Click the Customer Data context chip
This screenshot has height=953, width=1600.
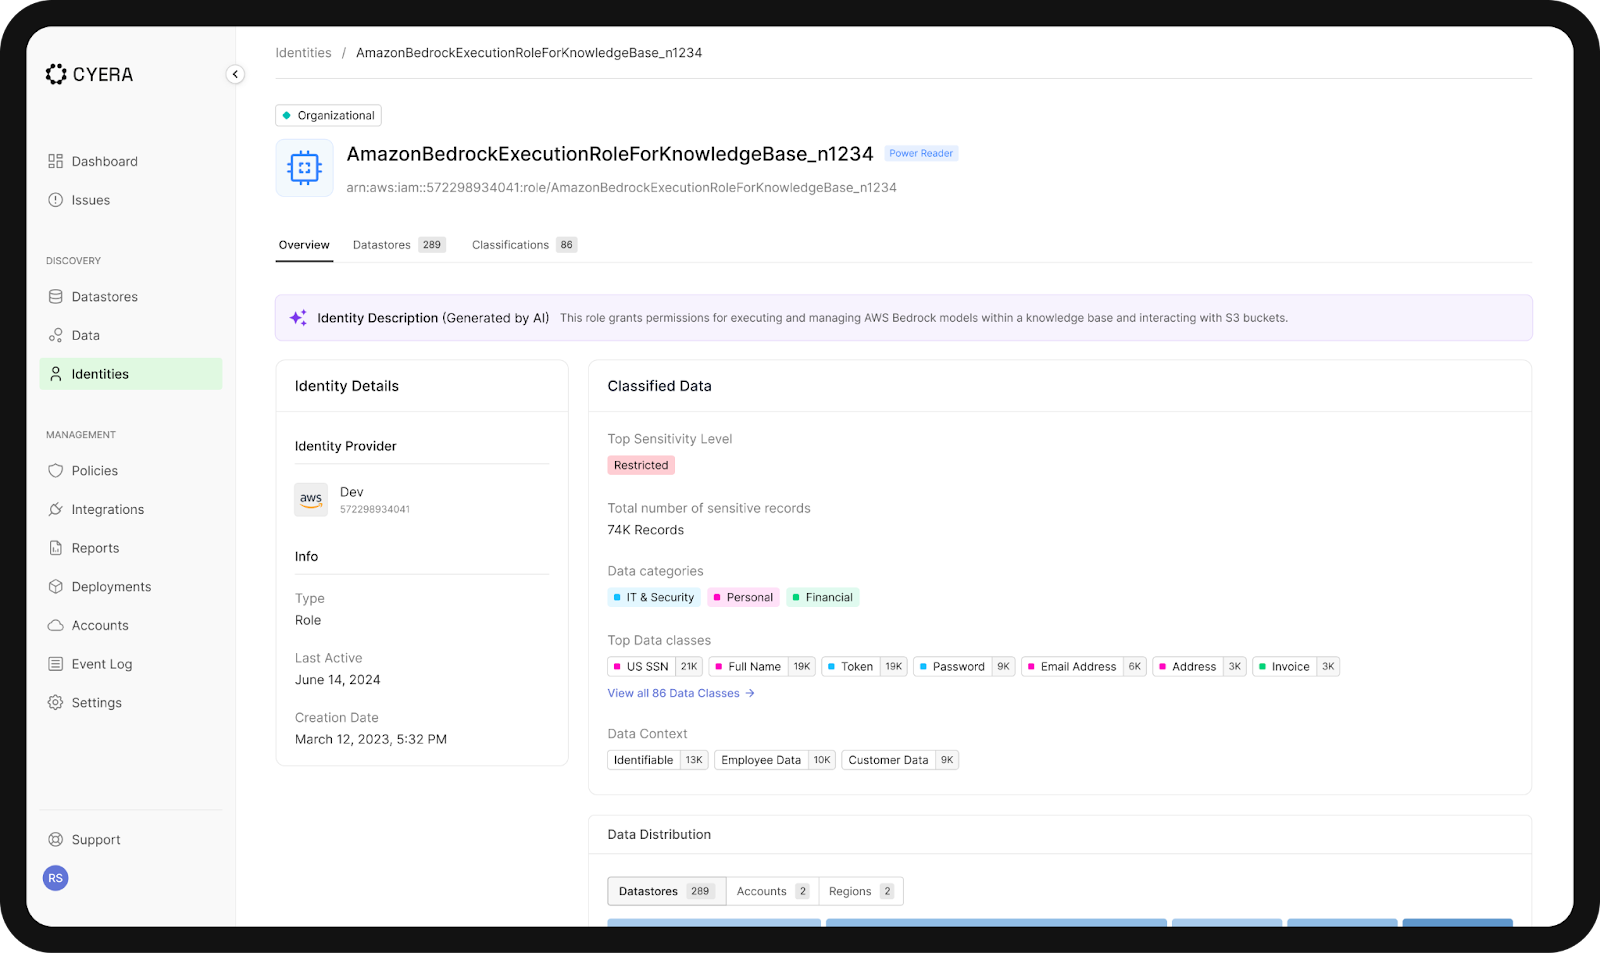click(900, 760)
